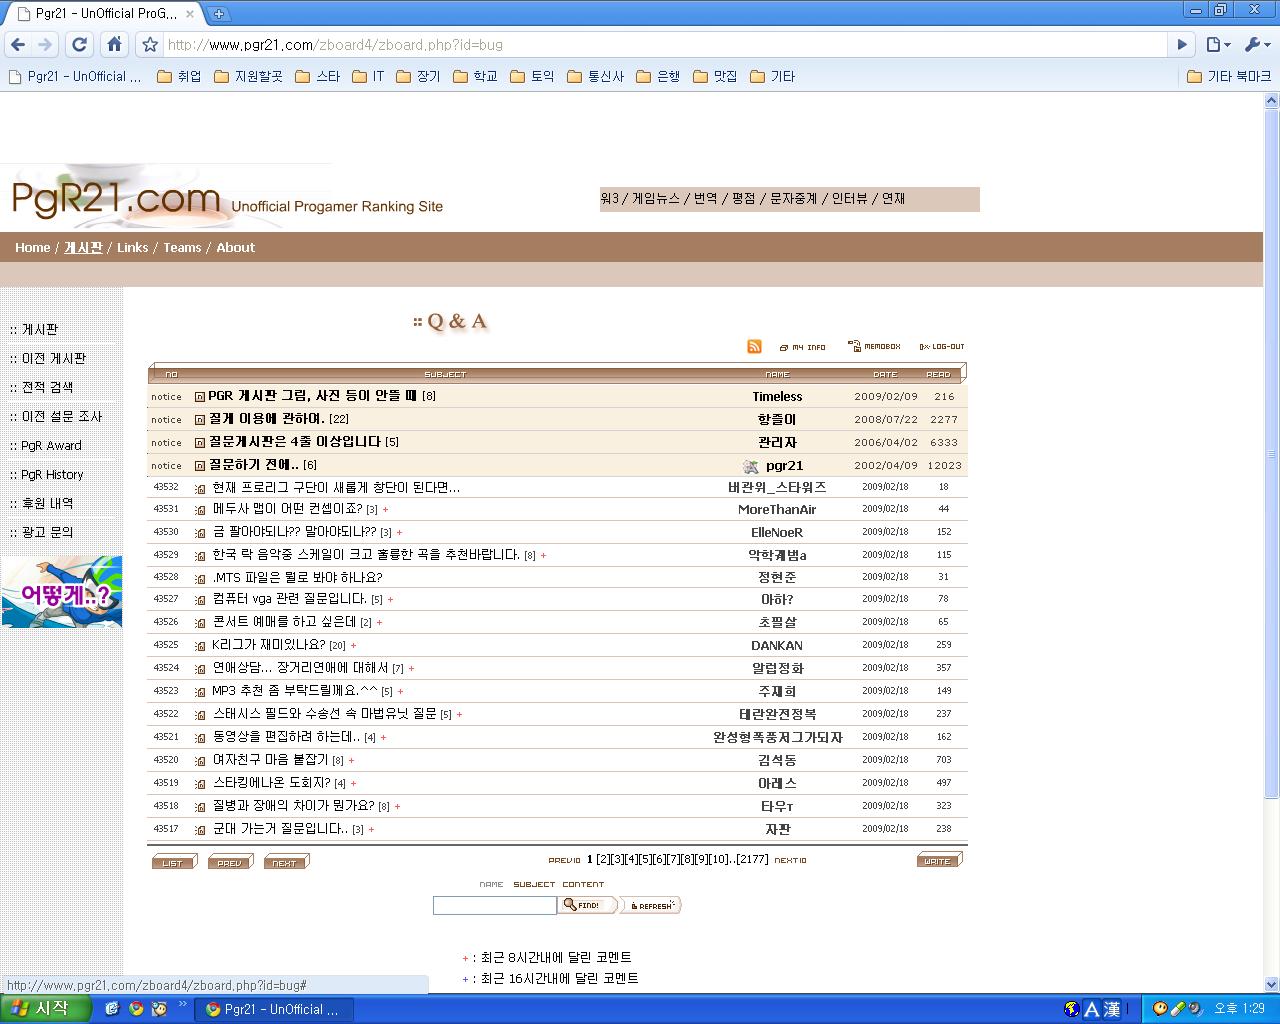Click the Chrome icon in quick launch

[x=136, y=1008]
